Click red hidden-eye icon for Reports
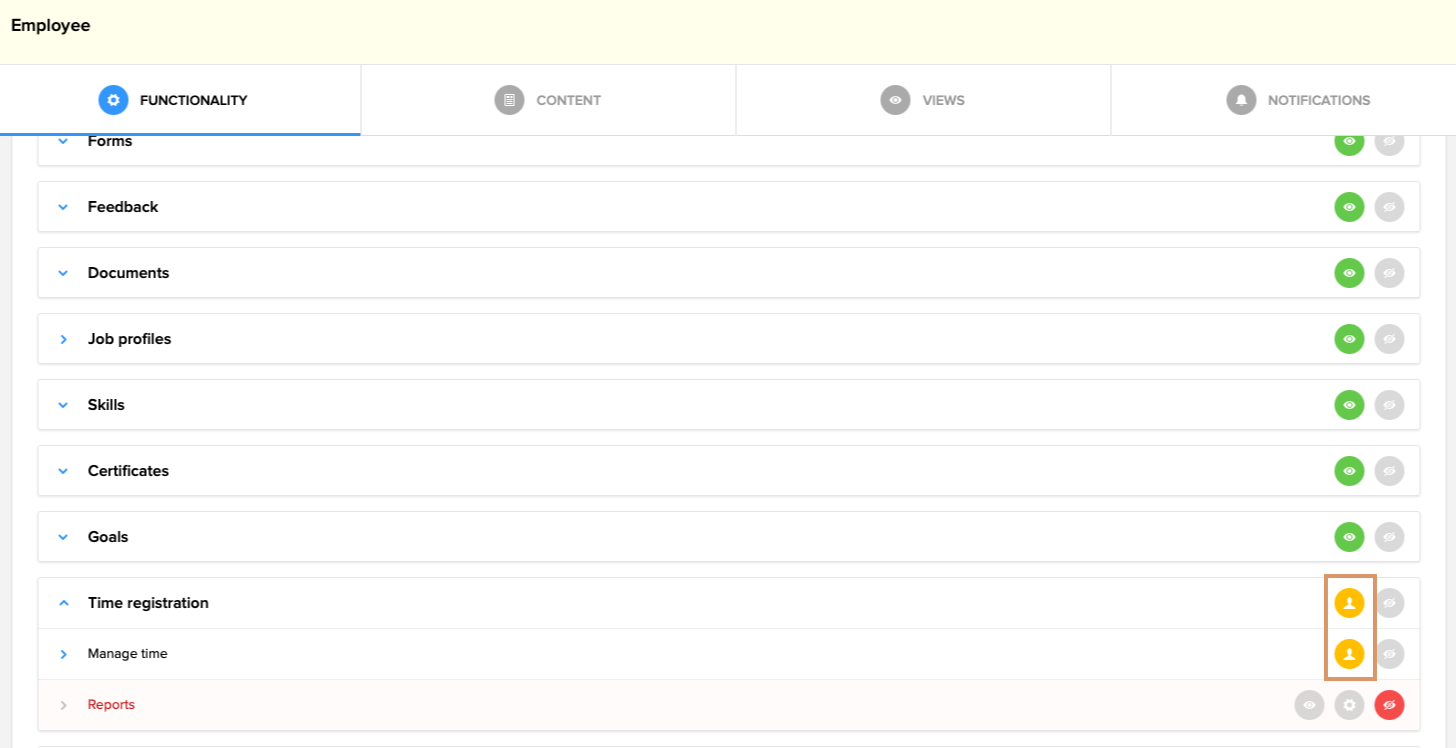 point(1389,705)
